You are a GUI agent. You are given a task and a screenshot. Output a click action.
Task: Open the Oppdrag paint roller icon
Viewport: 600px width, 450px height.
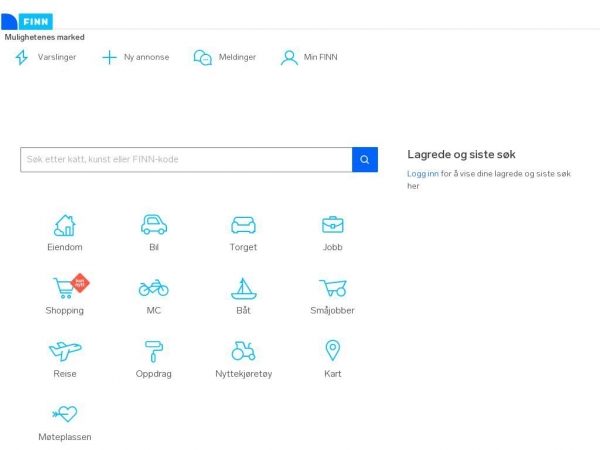click(x=154, y=351)
